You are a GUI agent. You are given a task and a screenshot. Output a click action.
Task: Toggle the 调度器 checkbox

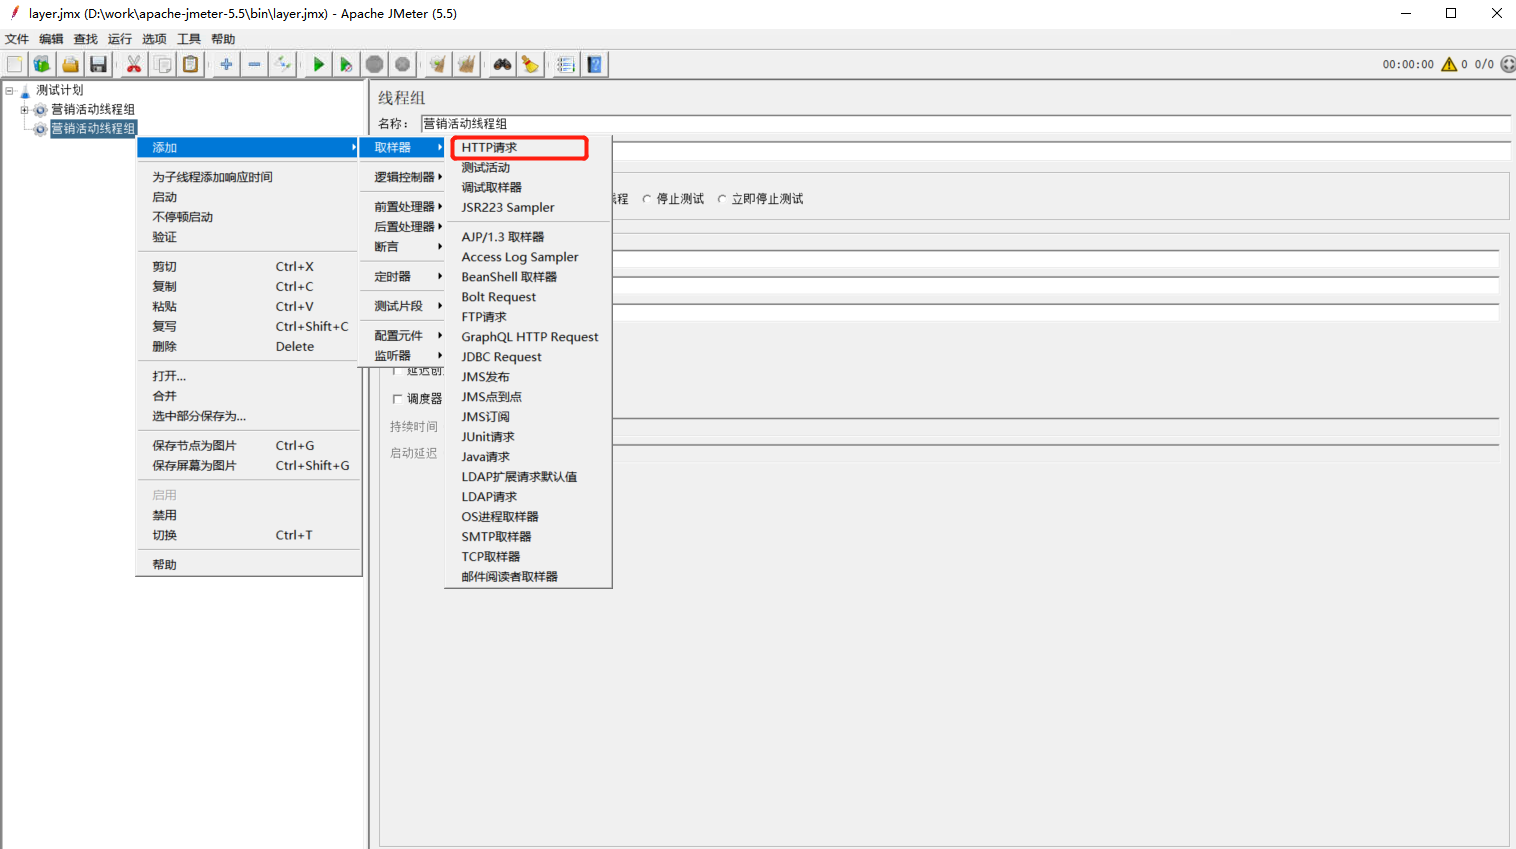click(x=397, y=399)
